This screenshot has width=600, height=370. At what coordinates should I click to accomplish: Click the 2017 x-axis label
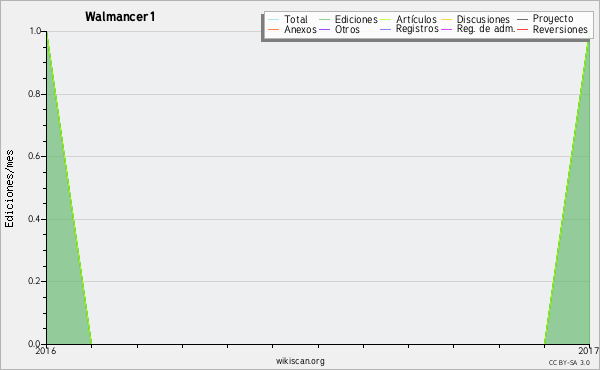[x=589, y=351]
